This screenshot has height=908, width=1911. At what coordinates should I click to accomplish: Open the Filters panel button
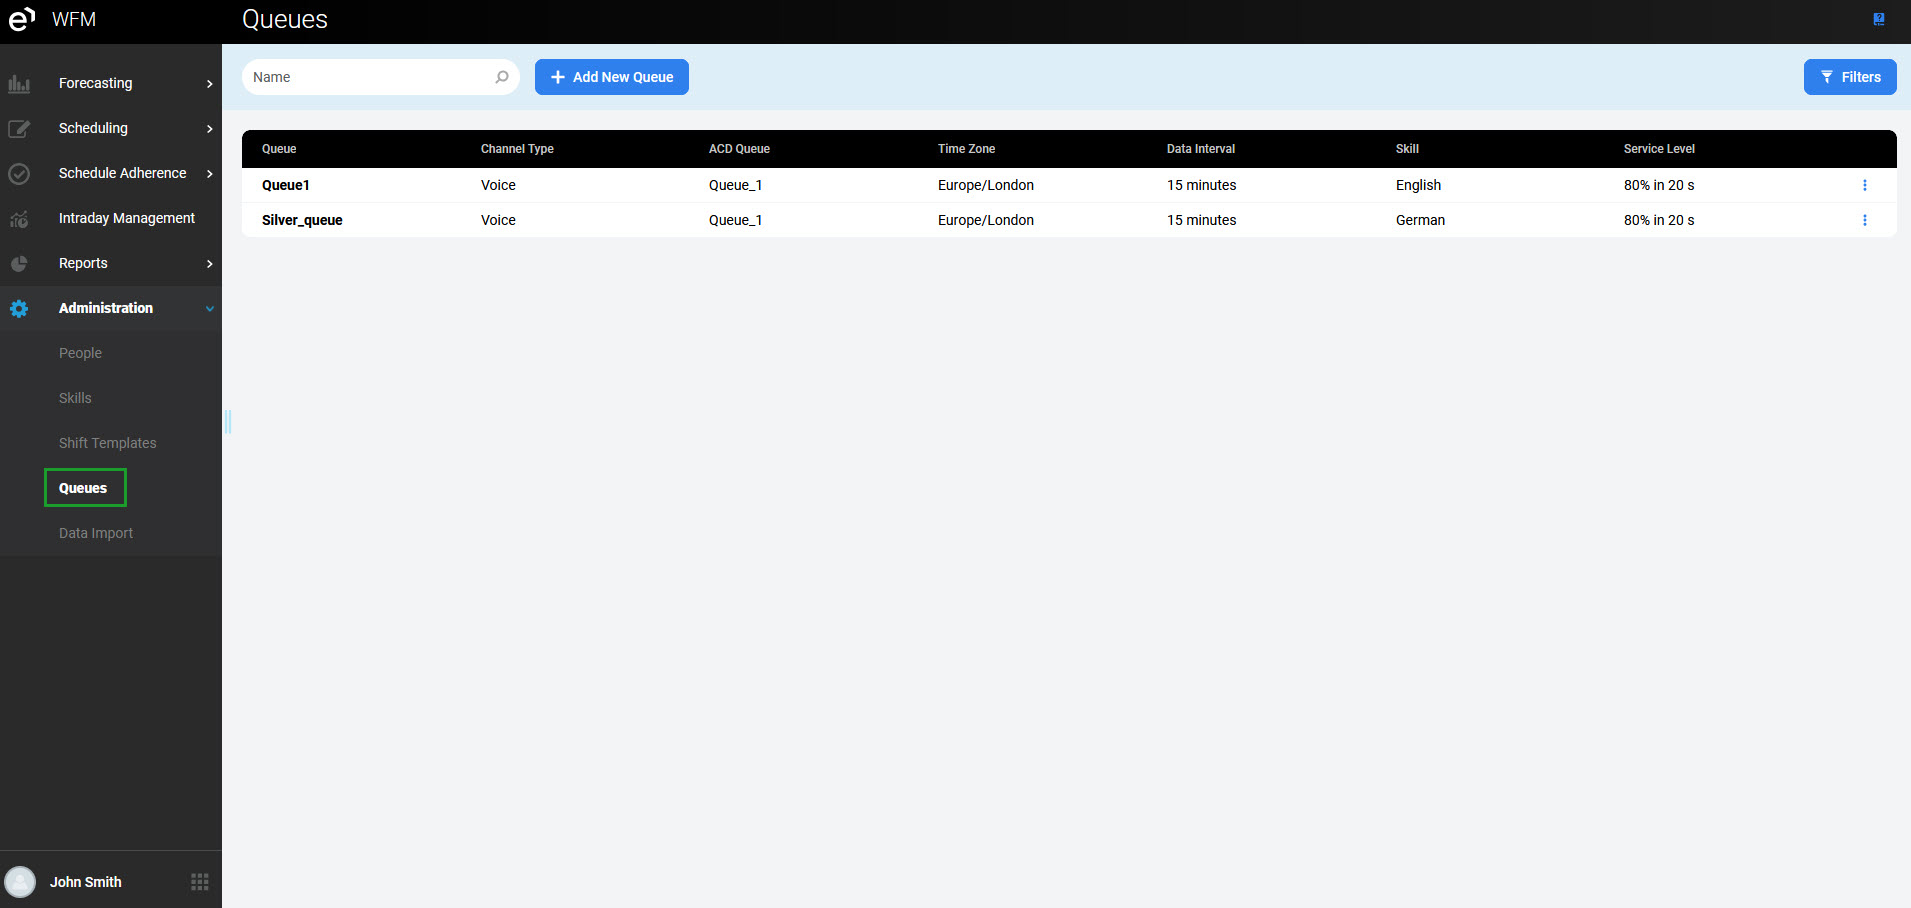click(1850, 77)
